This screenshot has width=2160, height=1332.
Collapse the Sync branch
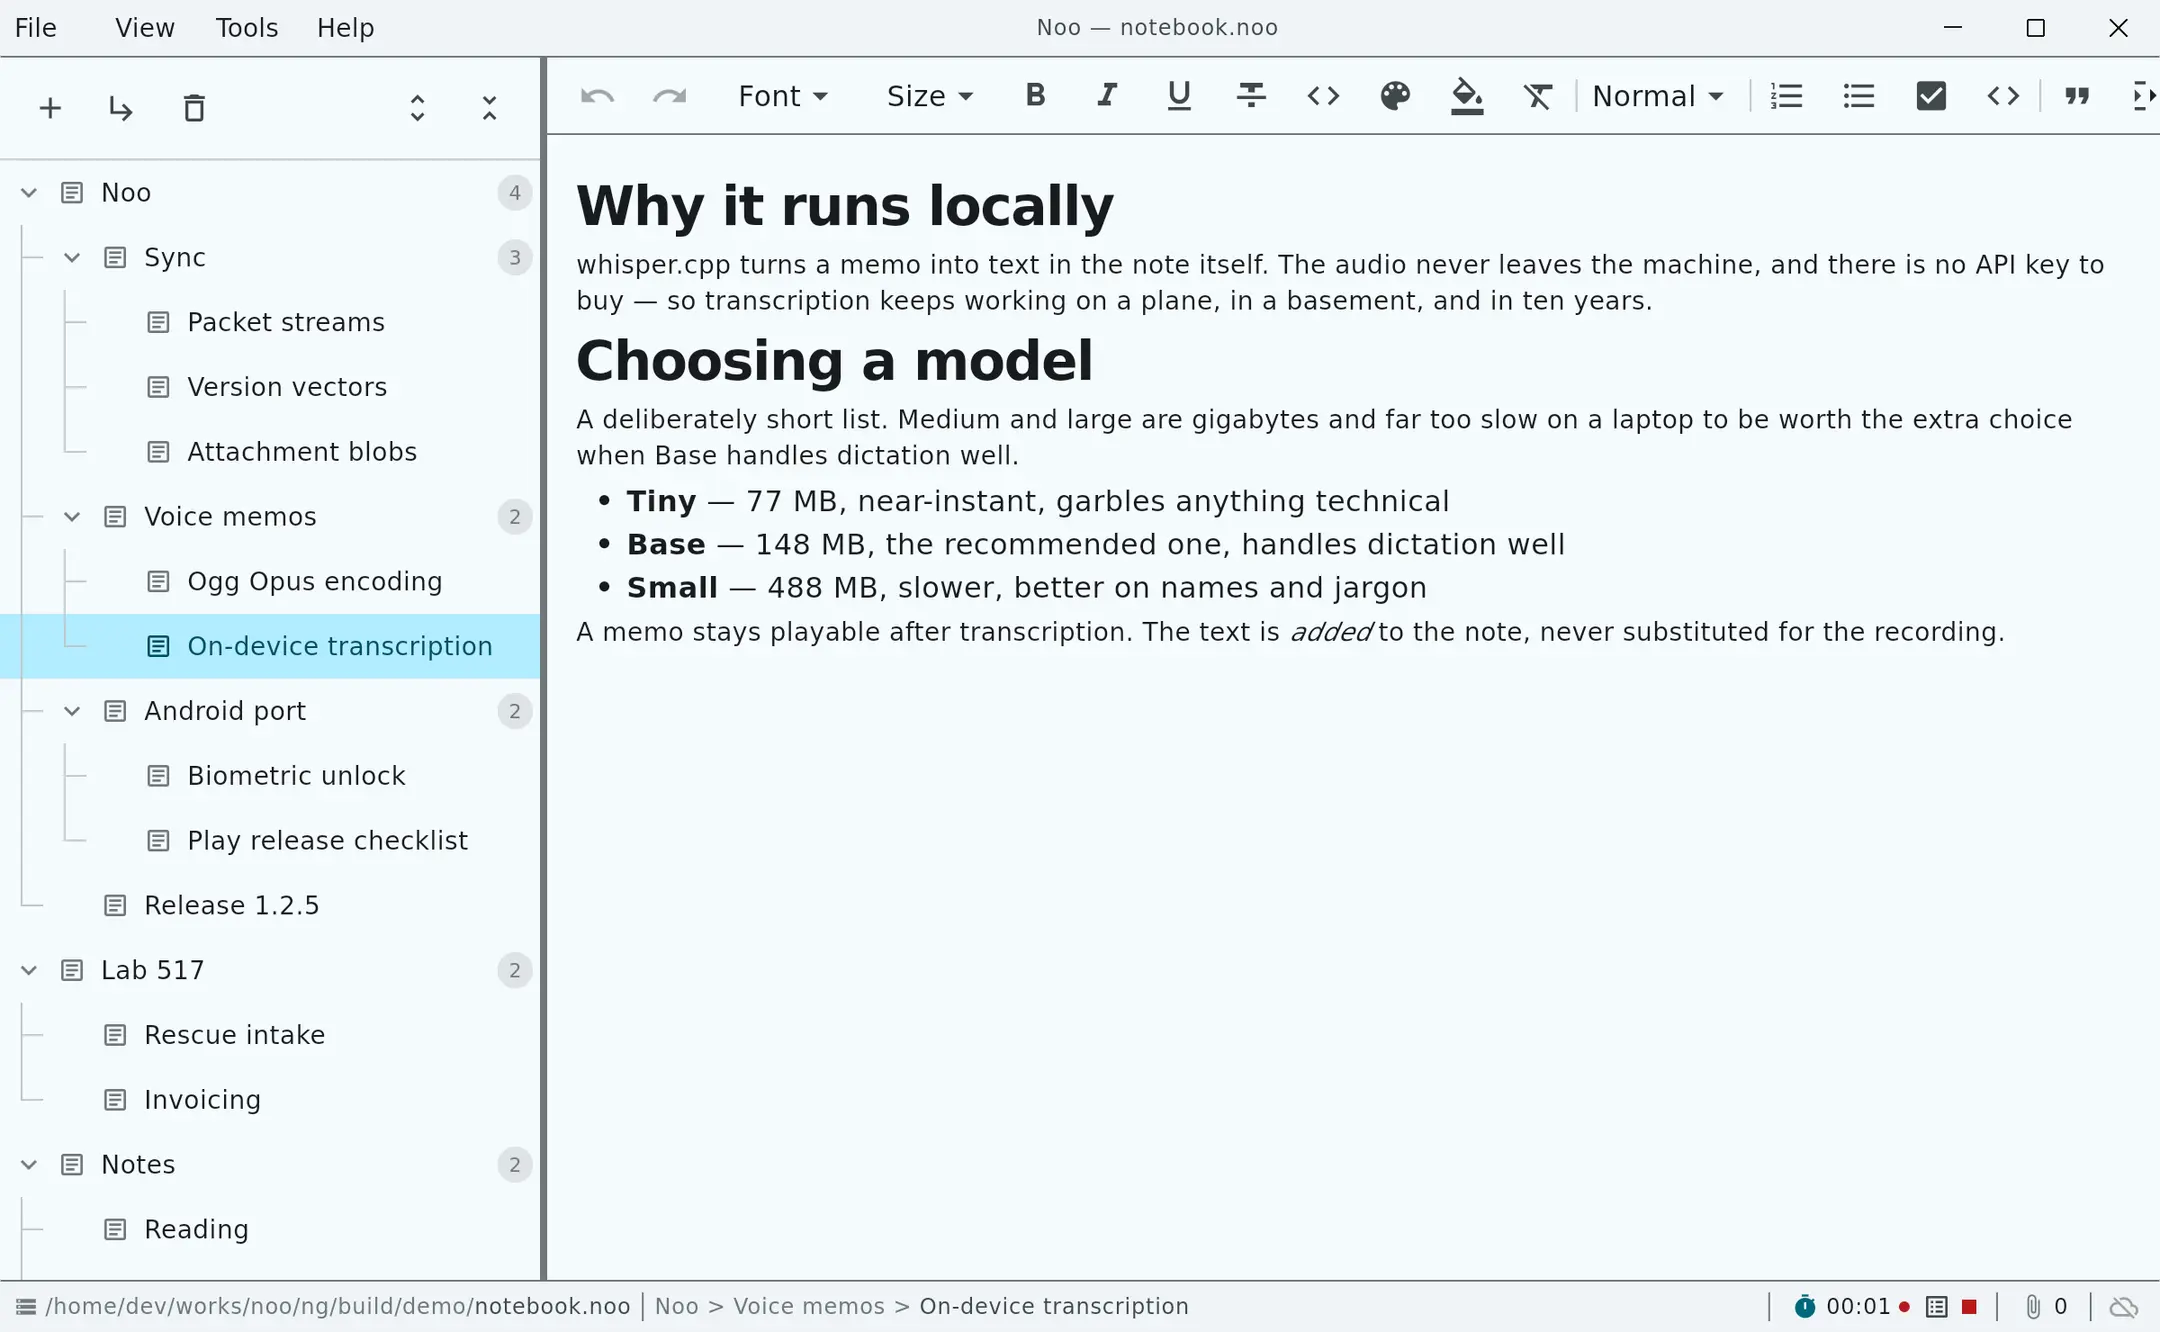(x=72, y=258)
